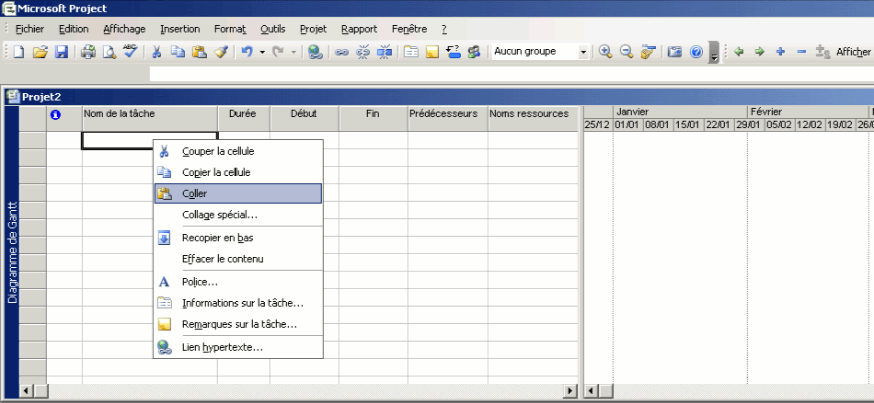Click the blue plus Show Subtasks icon
This screenshot has height=403, width=874.
[x=780, y=52]
